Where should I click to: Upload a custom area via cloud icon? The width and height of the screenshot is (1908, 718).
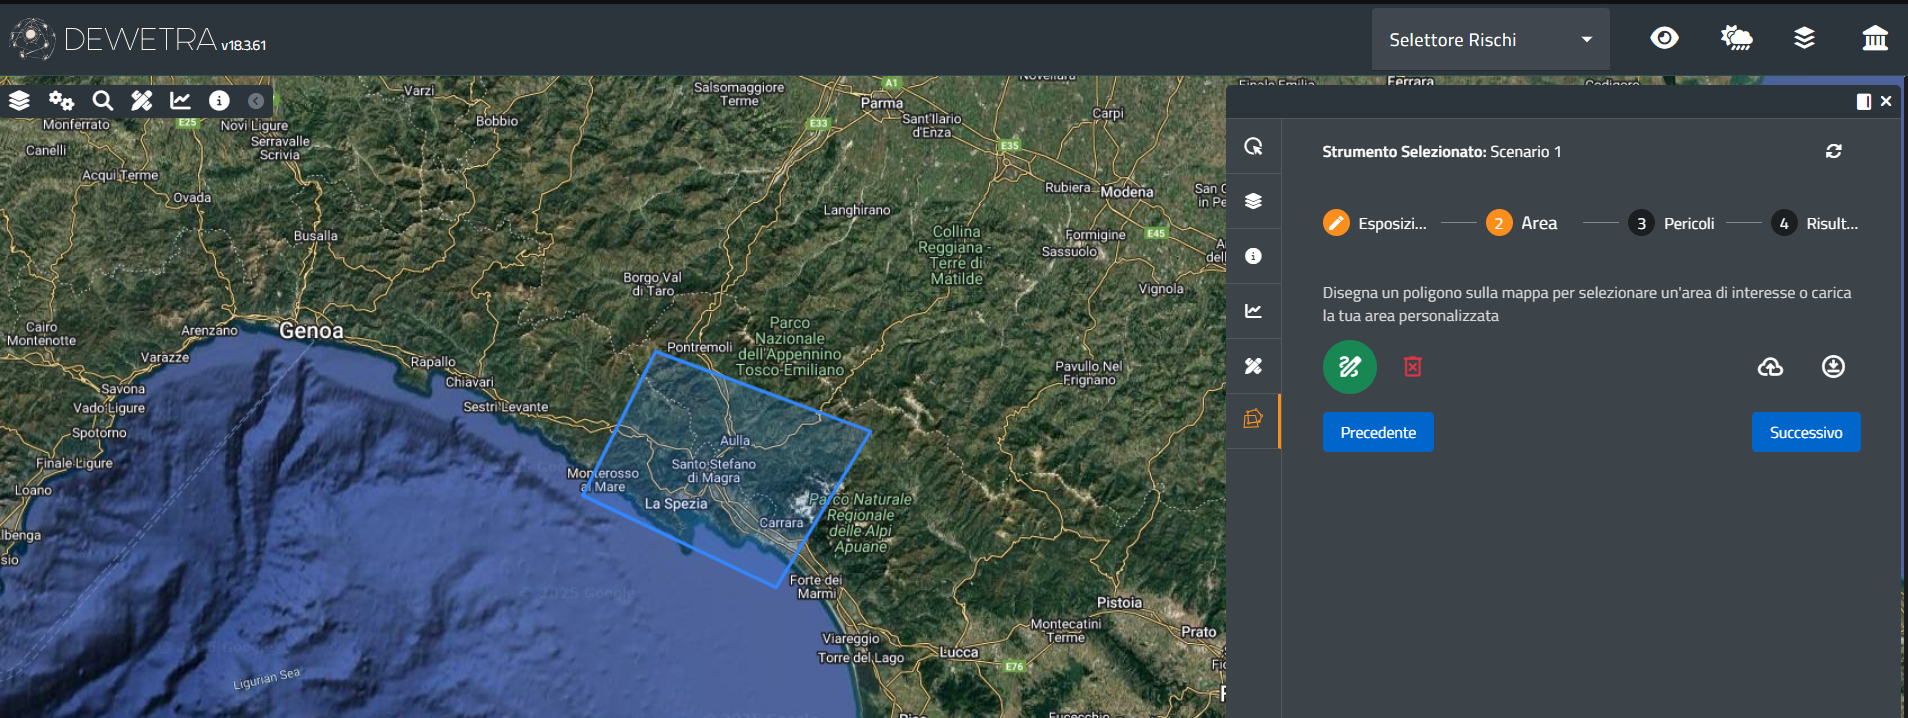(x=1770, y=367)
